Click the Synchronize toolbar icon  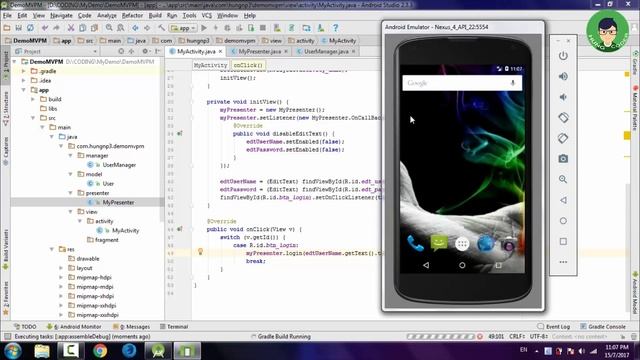pos(30,28)
